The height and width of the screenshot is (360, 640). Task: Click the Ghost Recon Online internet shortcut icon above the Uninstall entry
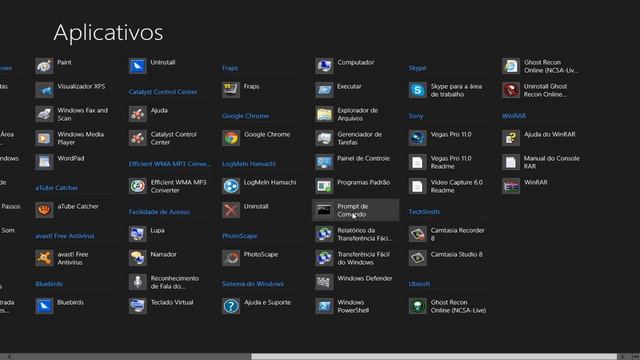(x=511, y=66)
